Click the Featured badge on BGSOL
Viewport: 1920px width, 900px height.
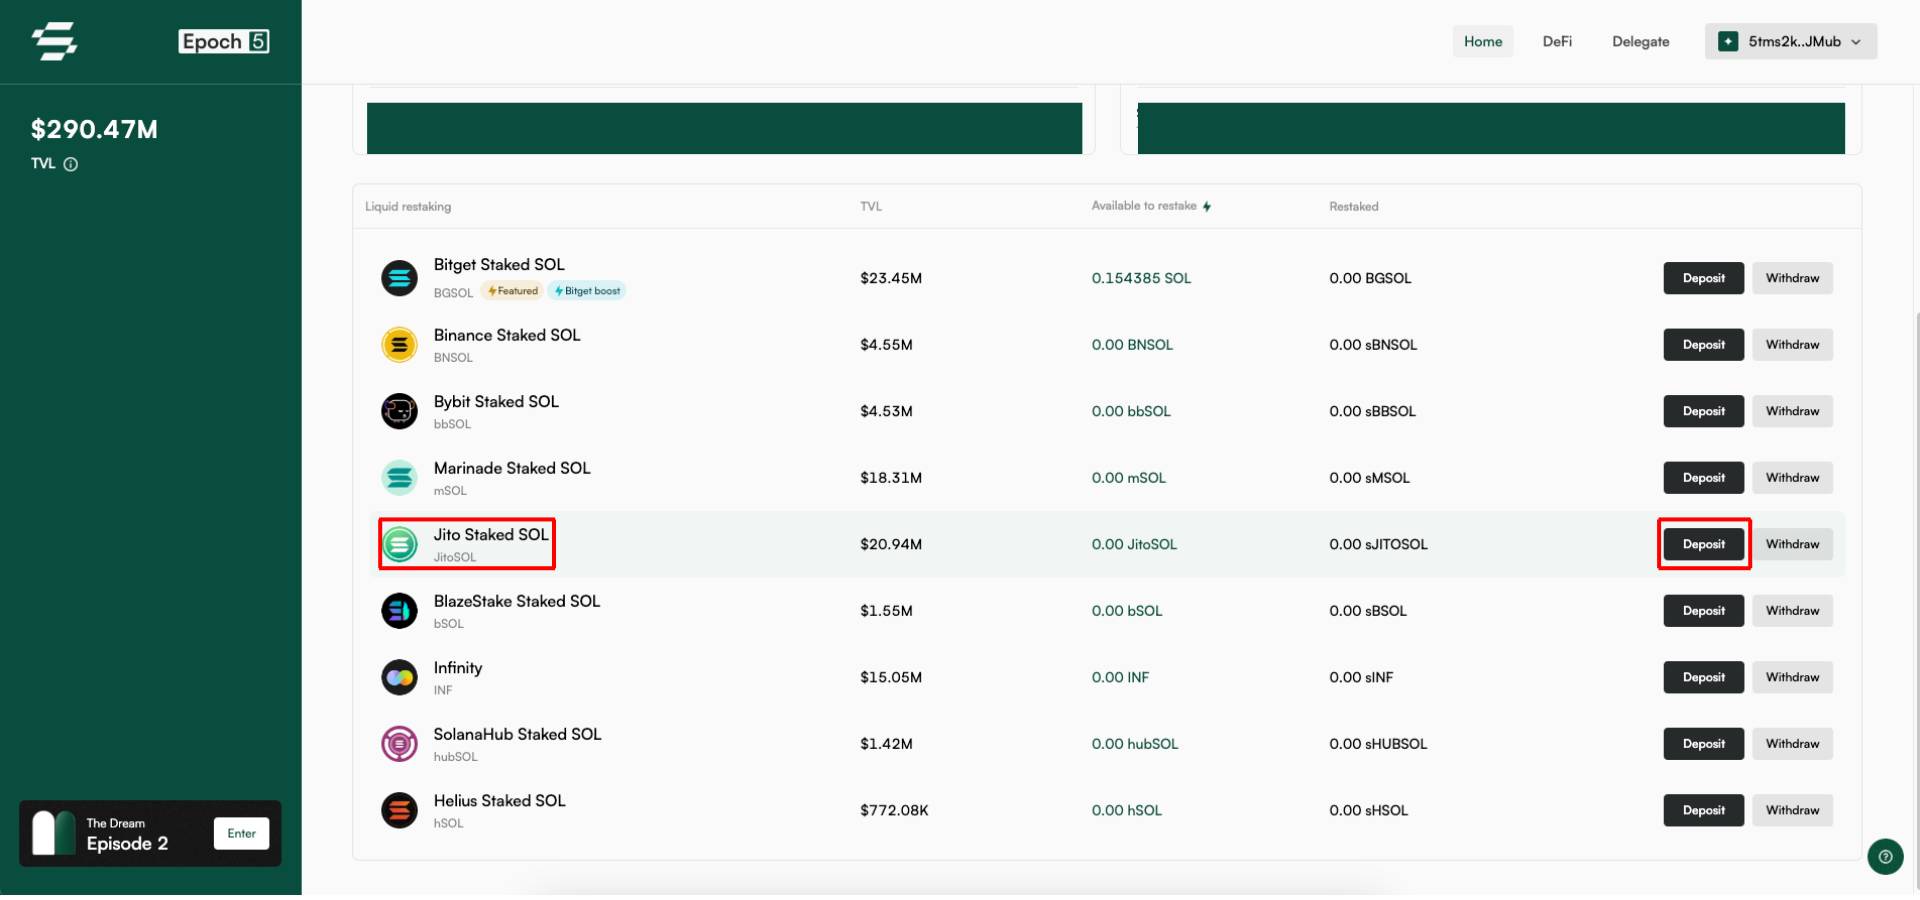click(x=512, y=291)
